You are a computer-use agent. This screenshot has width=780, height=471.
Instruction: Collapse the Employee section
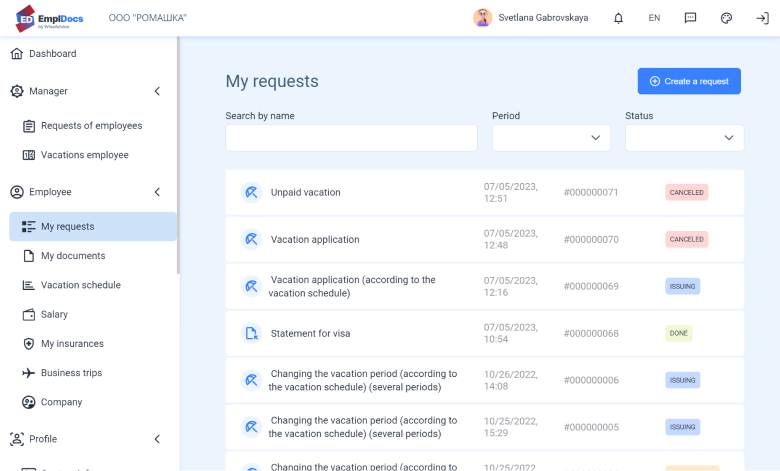(157, 192)
